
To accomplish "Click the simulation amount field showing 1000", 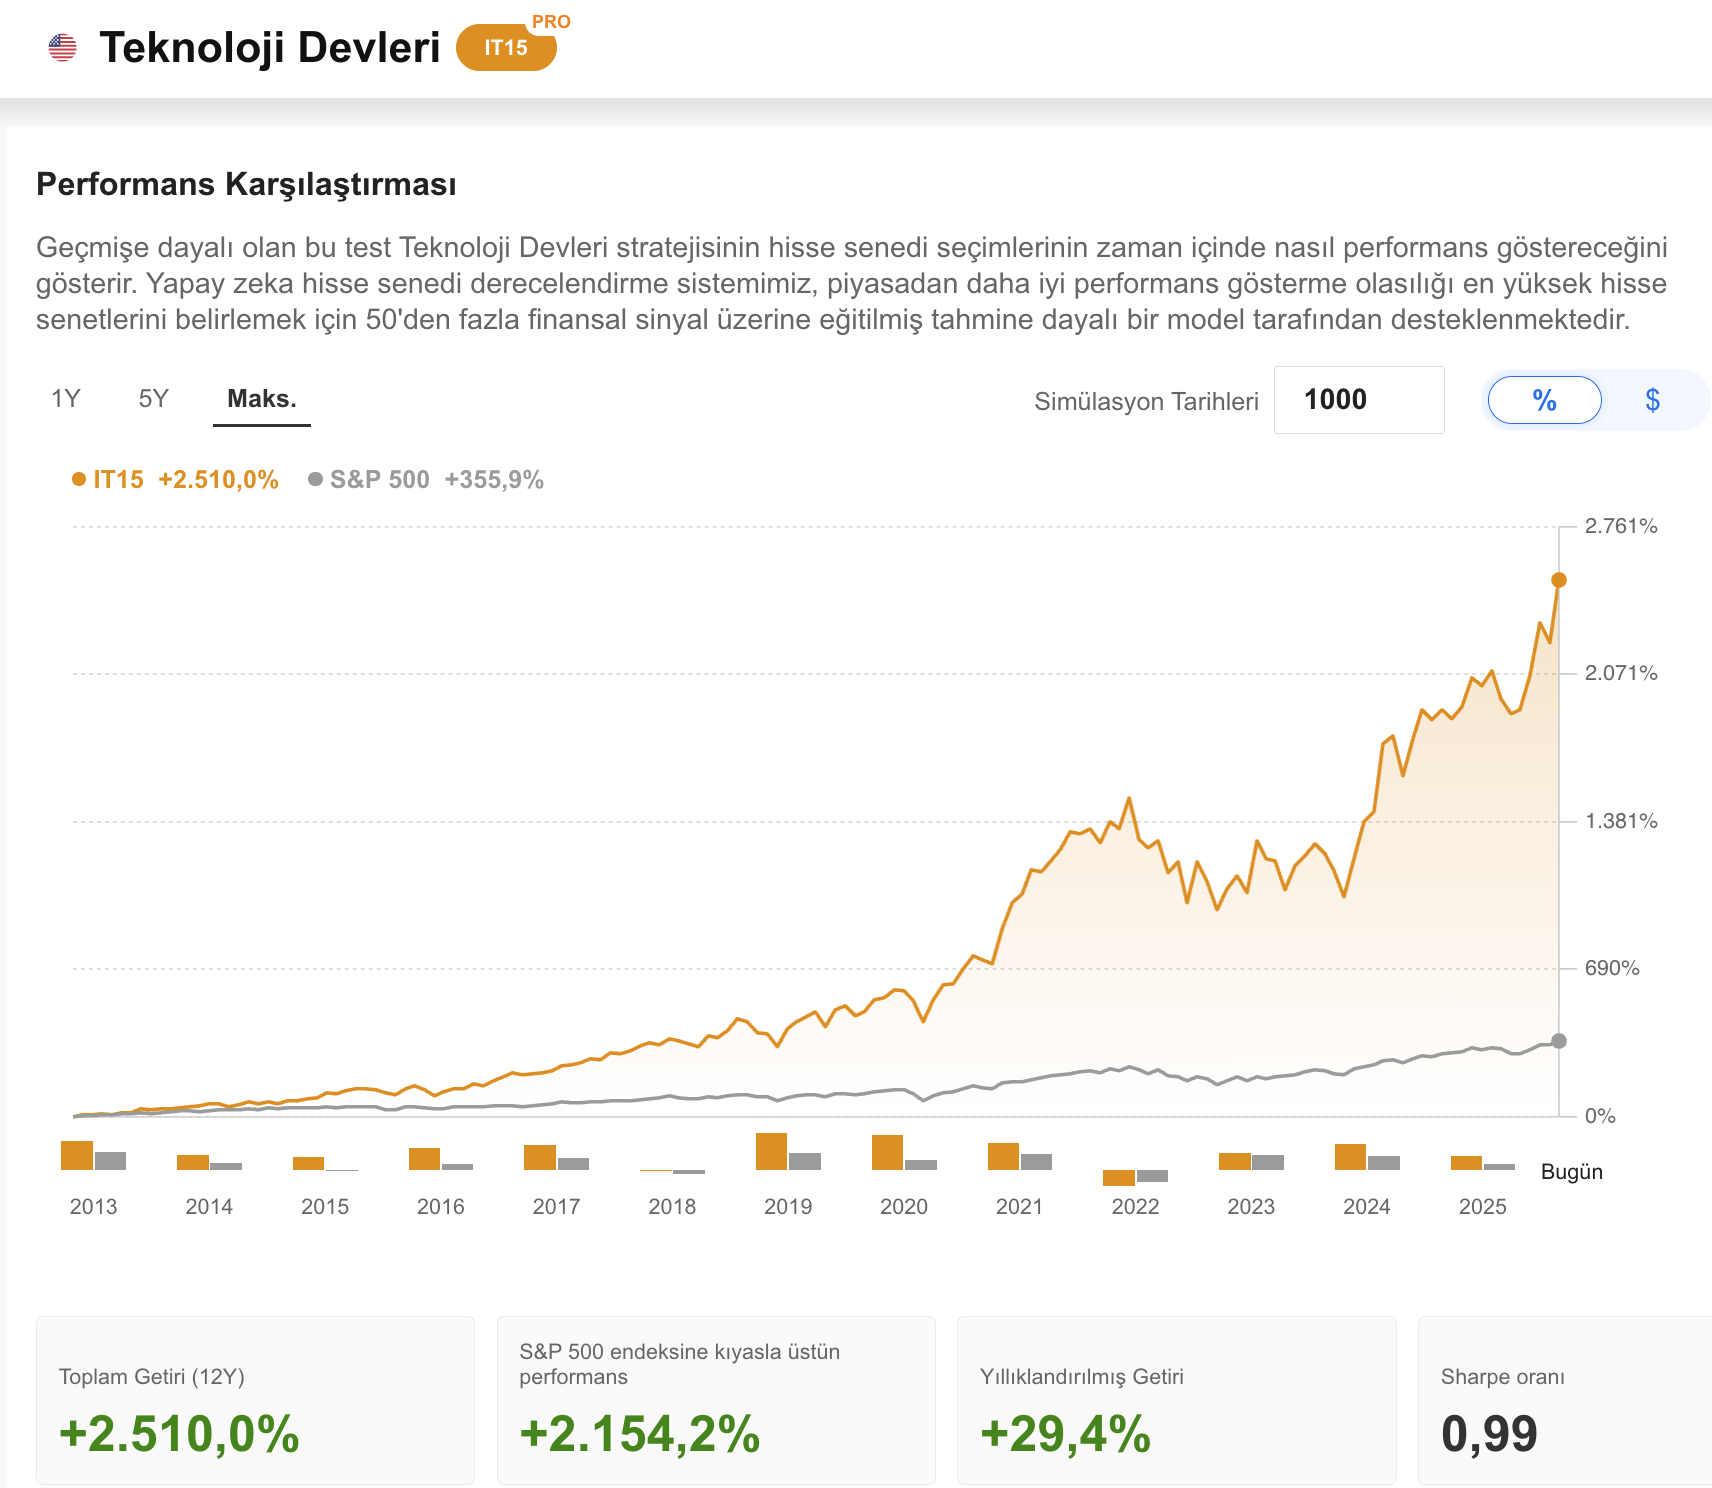I will tap(1359, 400).
